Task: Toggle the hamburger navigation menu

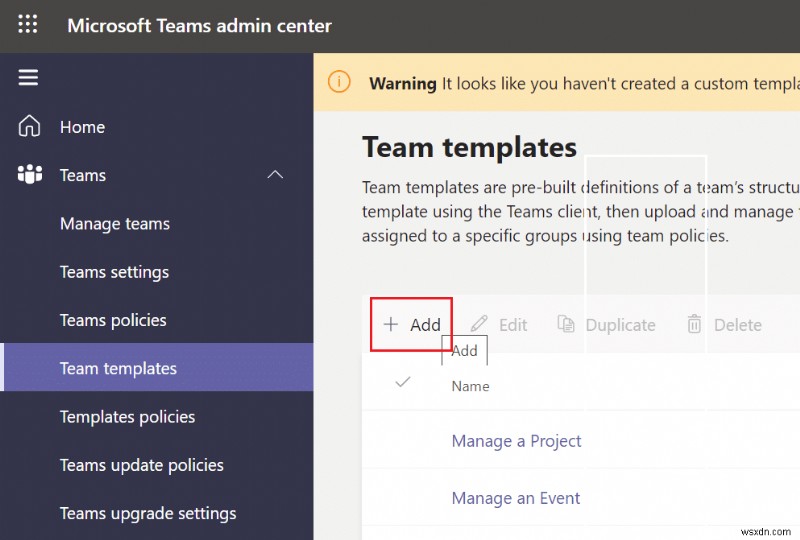Action: [x=28, y=78]
